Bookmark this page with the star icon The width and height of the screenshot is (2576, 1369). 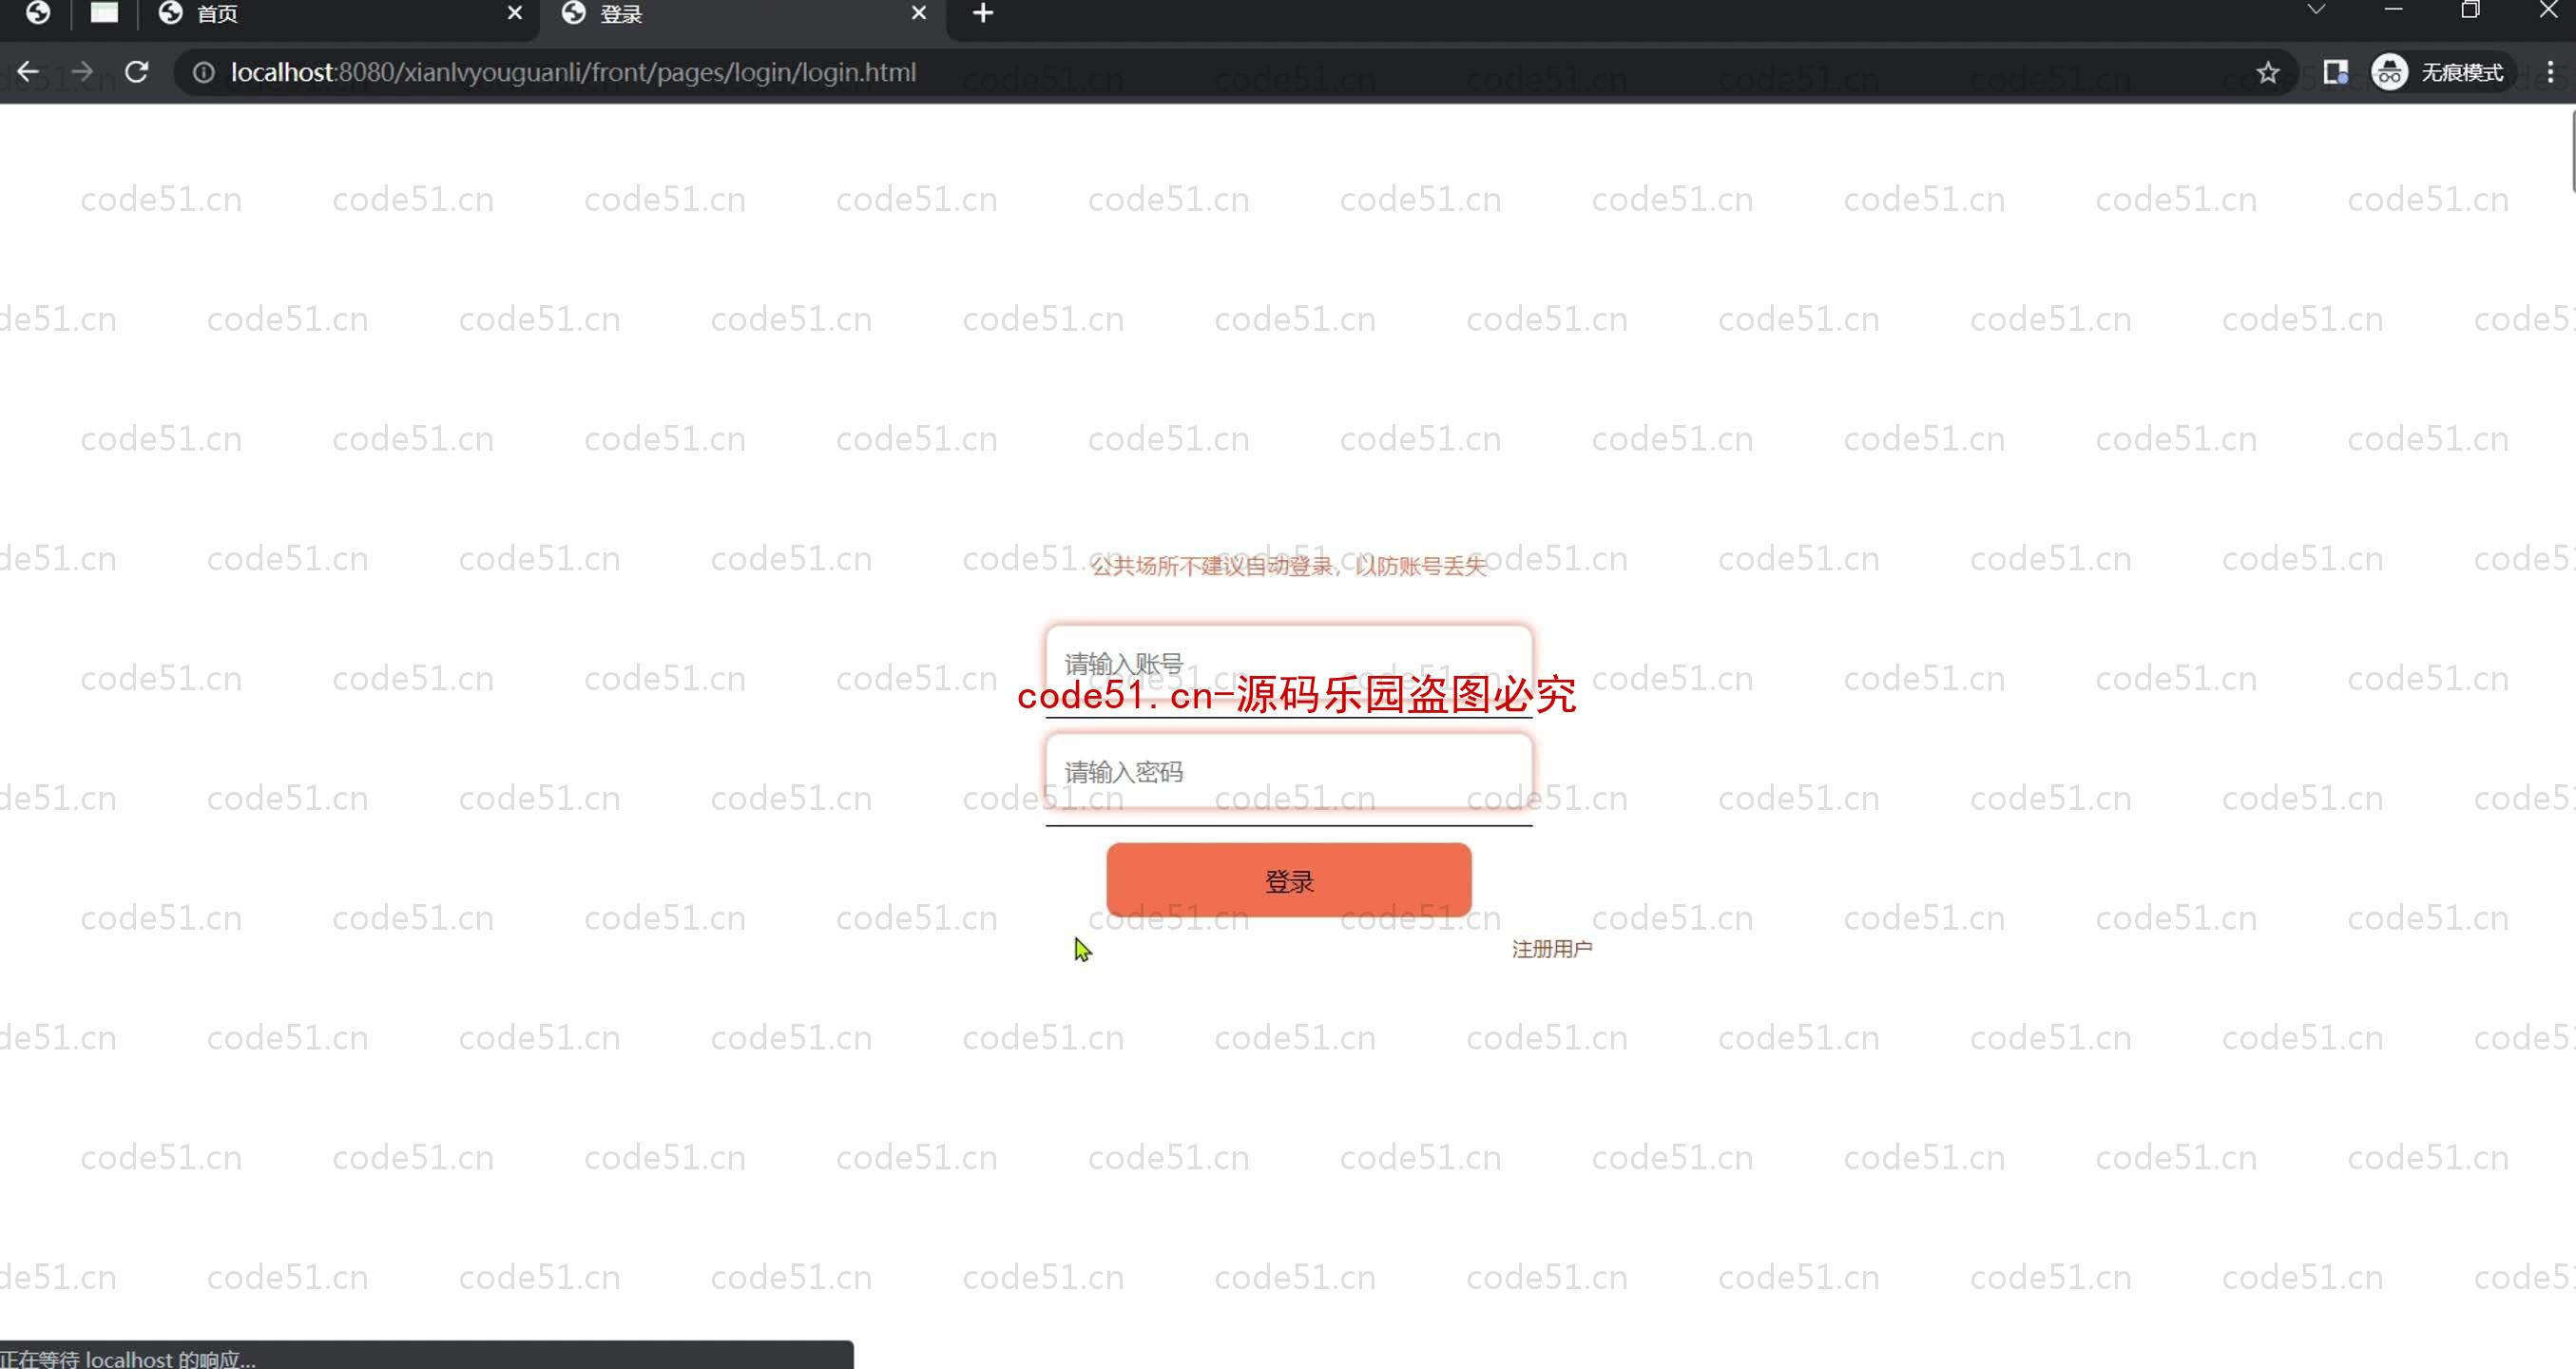[x=2267, y=73]
